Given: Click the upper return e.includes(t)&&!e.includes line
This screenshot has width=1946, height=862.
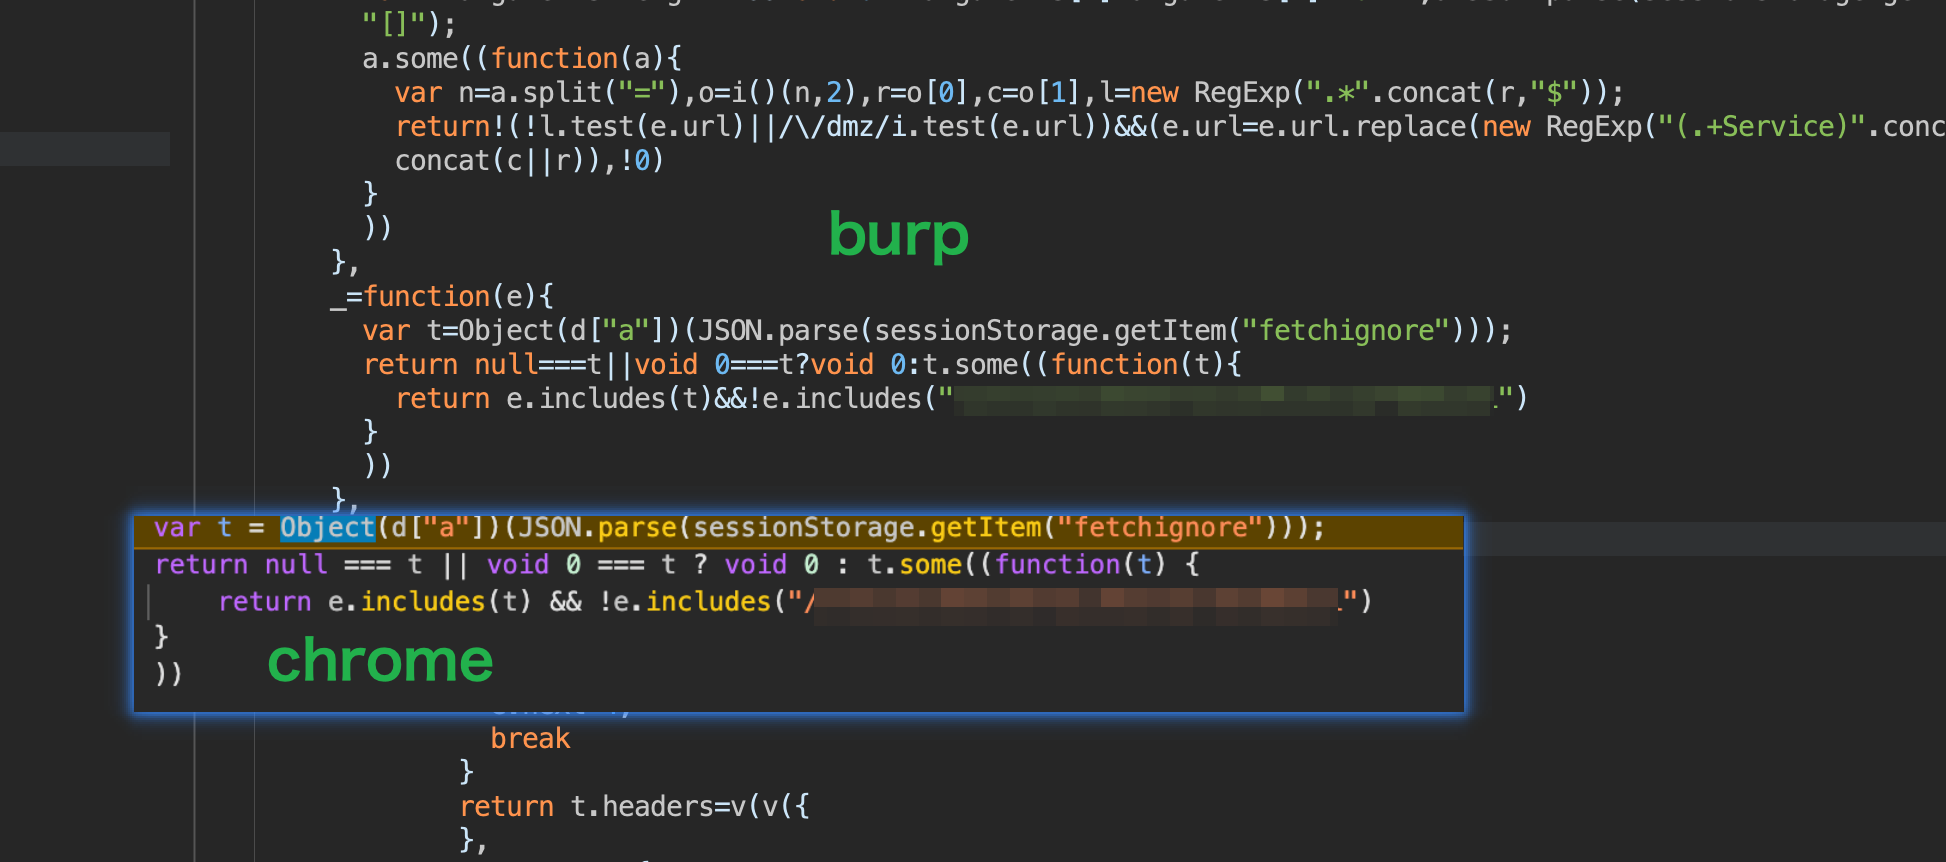Looking at the screenshot, I should [961, 399].
